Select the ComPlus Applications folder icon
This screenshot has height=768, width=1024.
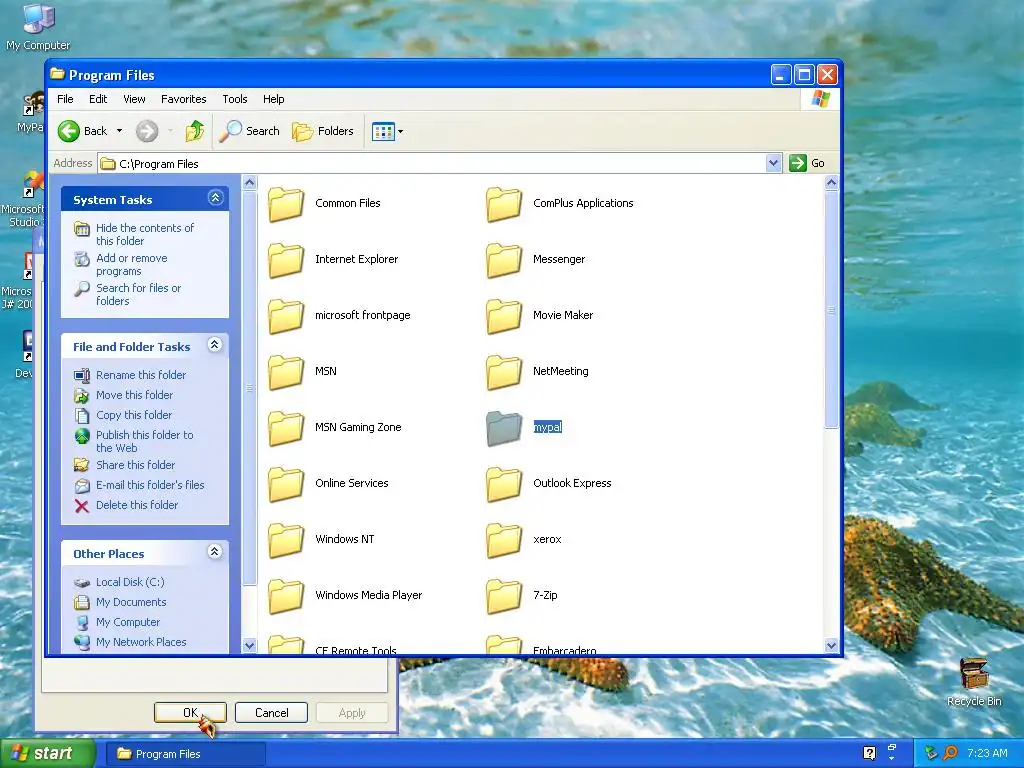[504, 204]
